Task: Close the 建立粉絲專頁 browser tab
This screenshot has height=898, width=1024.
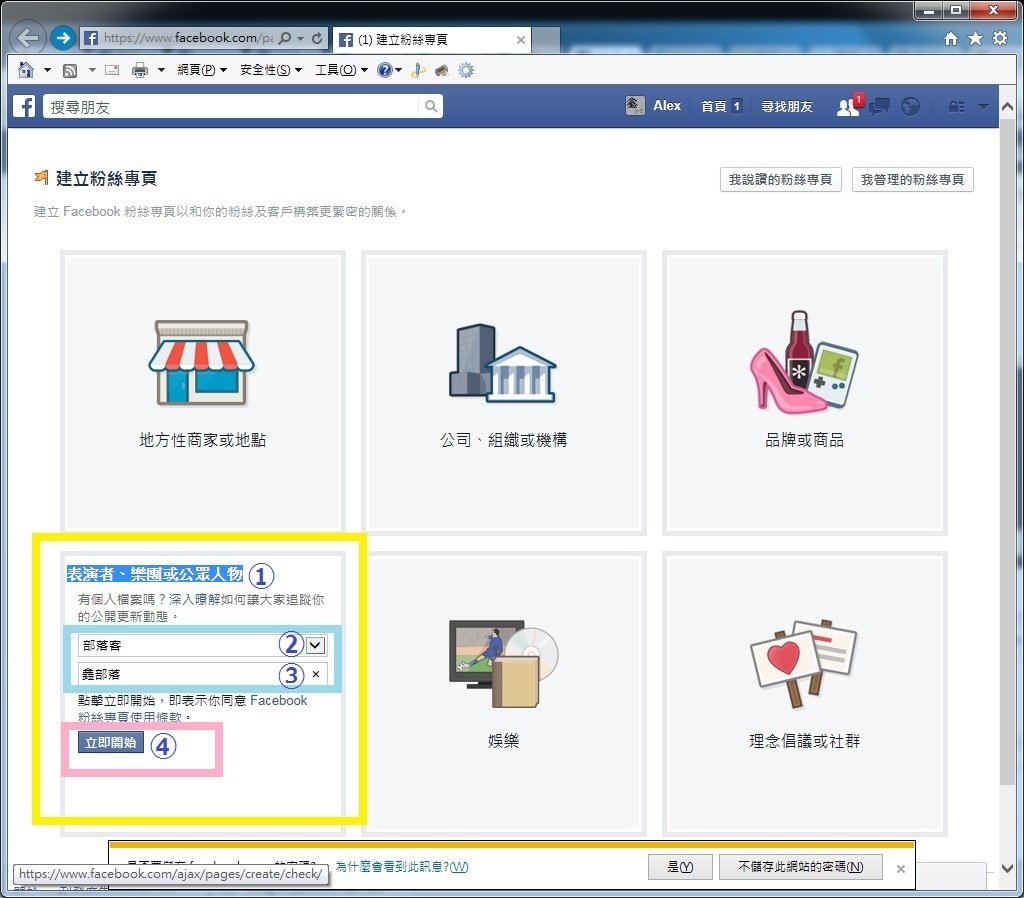Action: [x=520, y=40]
